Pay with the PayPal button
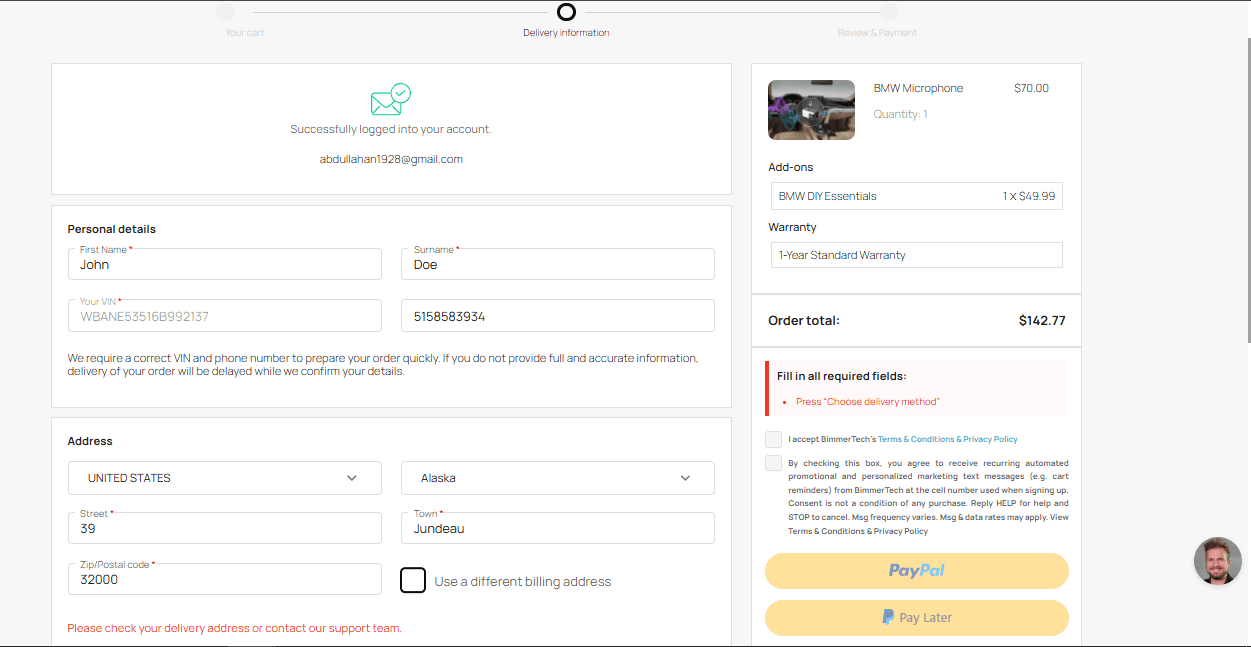Viewport: 1251px width, 647px height. click(916, 571)
